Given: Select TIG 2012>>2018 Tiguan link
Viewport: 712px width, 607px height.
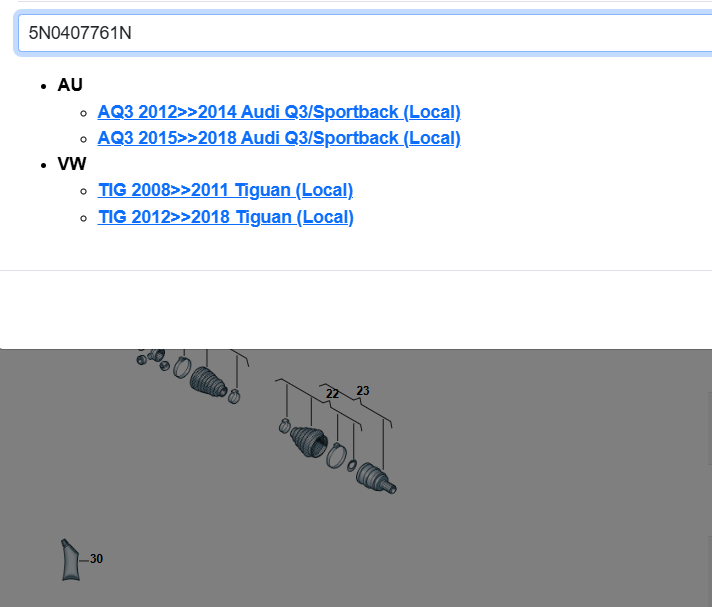Looking at the screenshot, I should tap(225, 217).
